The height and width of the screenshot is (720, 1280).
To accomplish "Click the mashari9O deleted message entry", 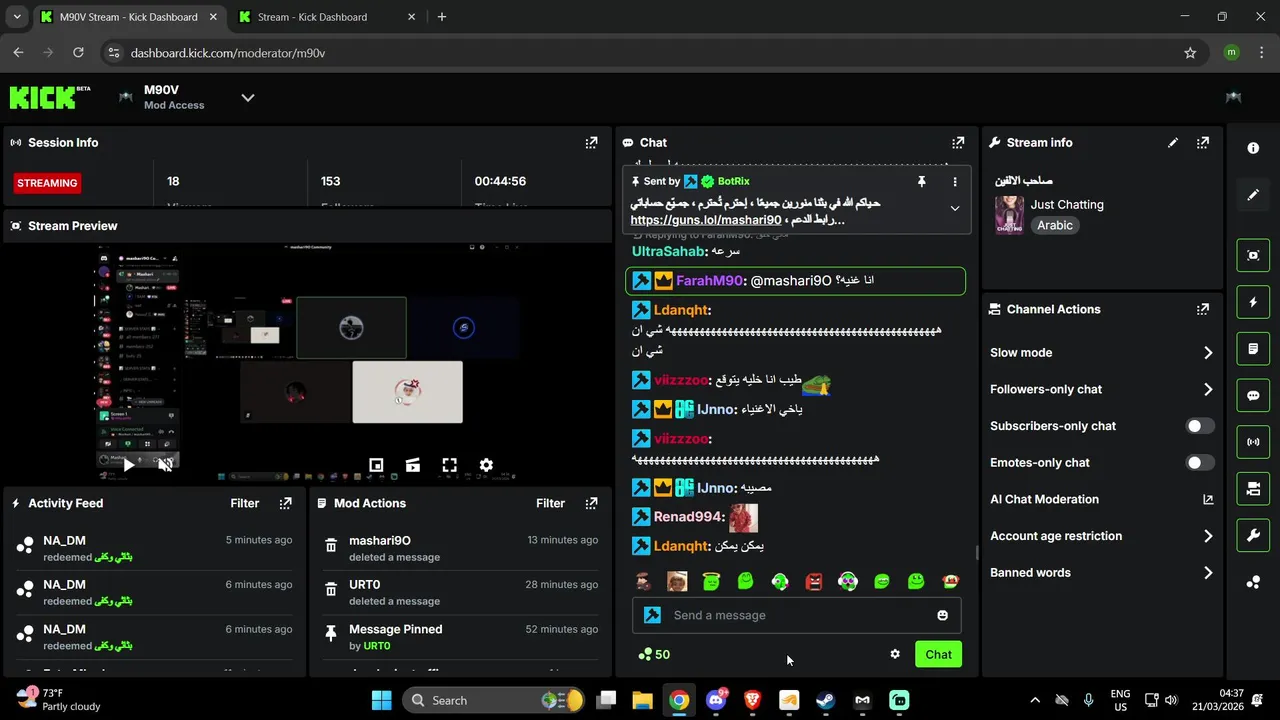I will [461, 548].
